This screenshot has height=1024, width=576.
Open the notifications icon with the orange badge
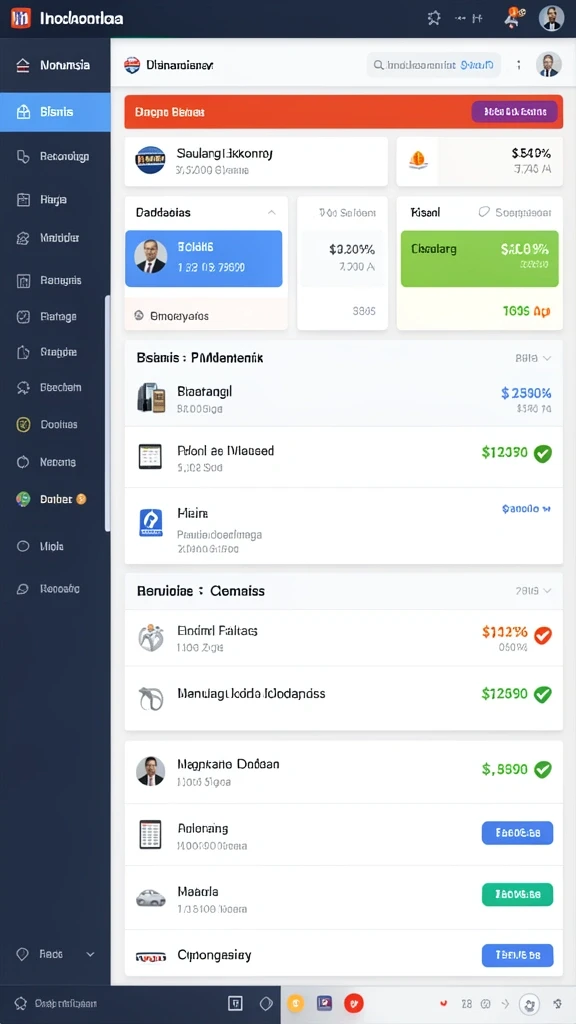click(511, 18)
